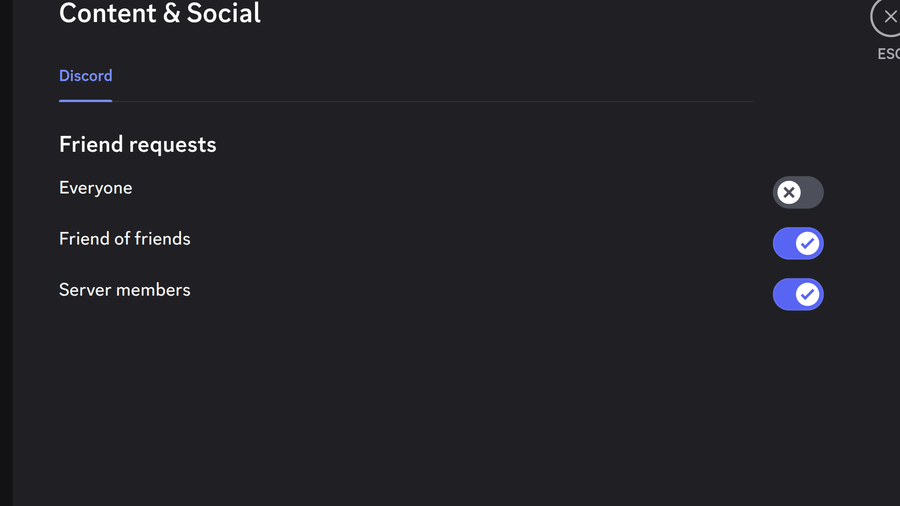This screenshot has width=900, height=506.
Task: Enable the Everyone friend requests toggle
Action: click(798, 192)
